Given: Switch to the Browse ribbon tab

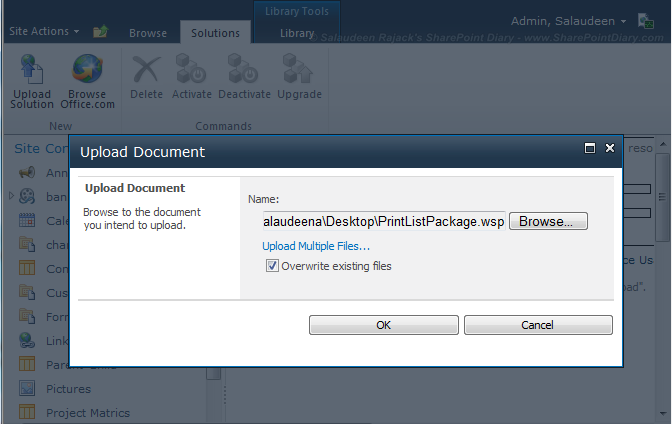Looking at the screenshot, I should [x=148, y=33].
